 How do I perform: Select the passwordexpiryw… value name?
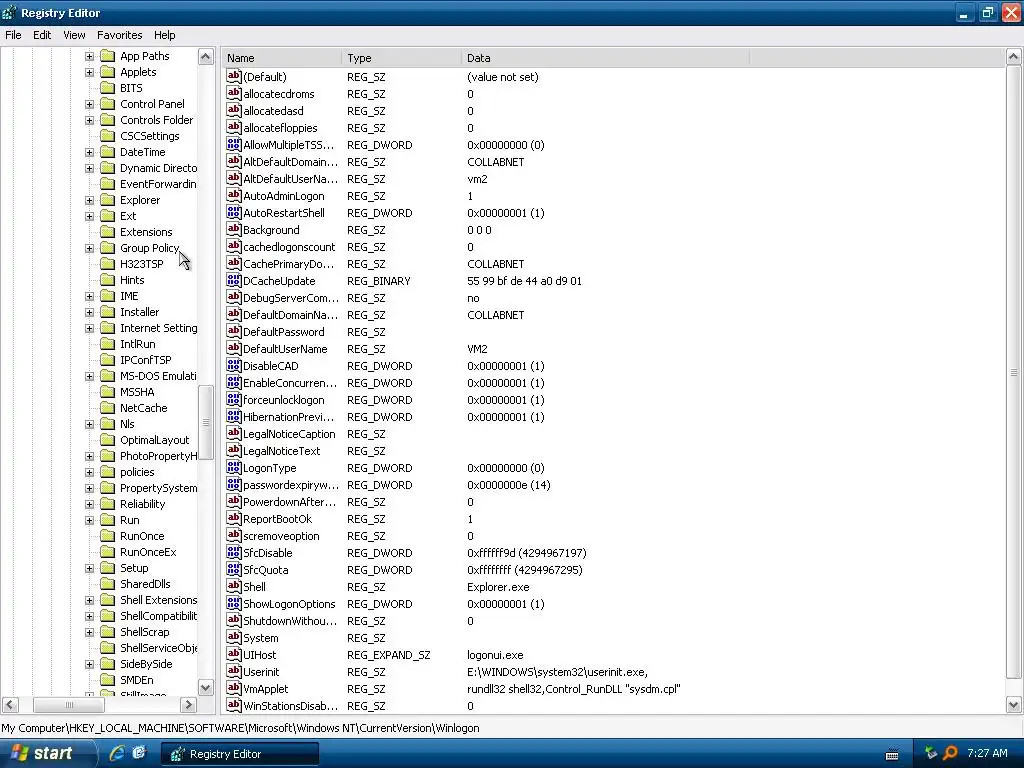(x=291, y=485)
